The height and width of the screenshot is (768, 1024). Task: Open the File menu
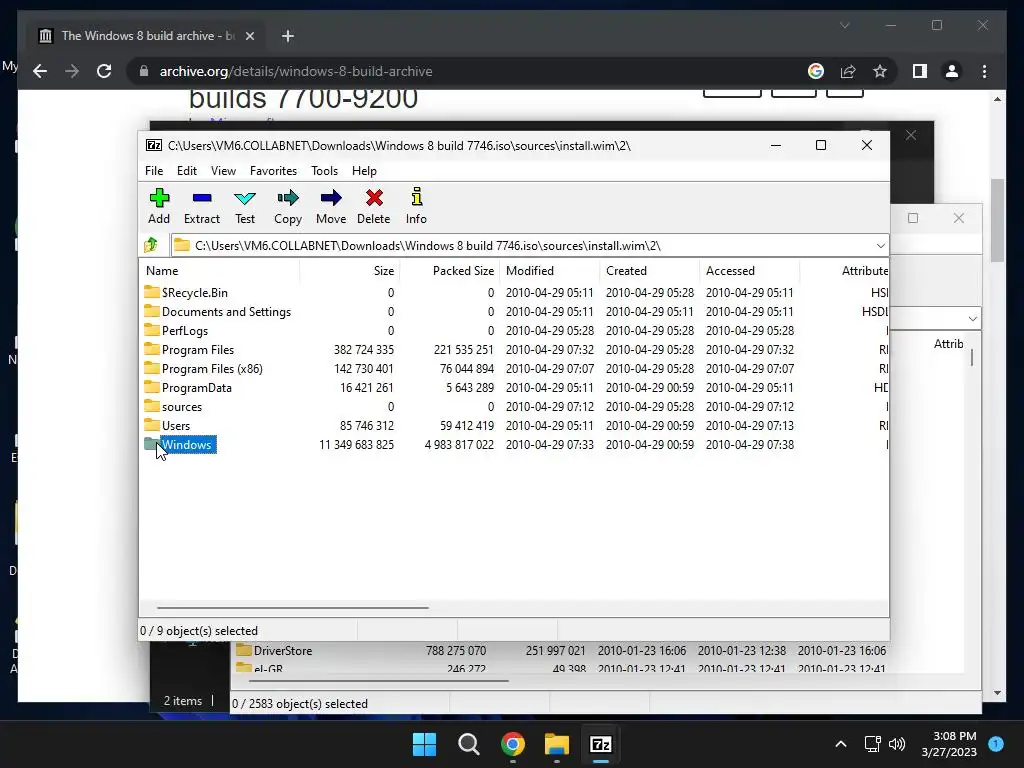[x=154, y=170]
